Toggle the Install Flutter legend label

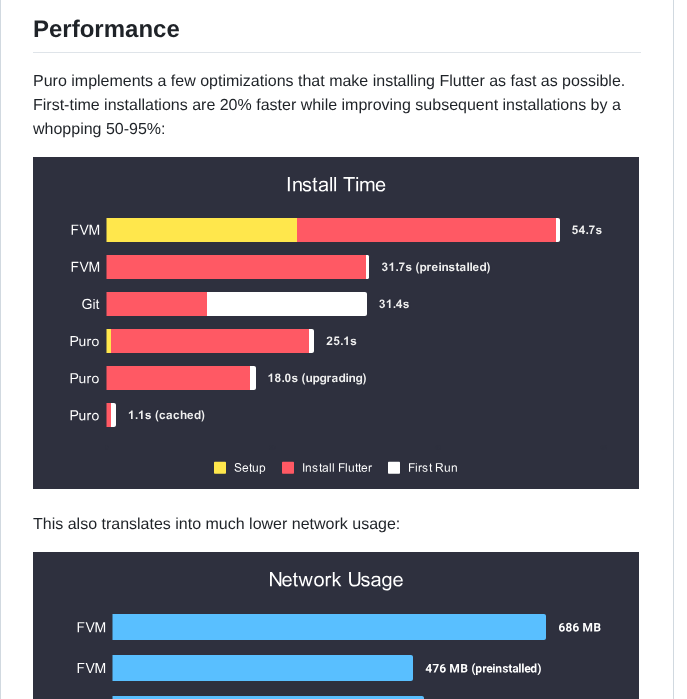tap(337, 468)
